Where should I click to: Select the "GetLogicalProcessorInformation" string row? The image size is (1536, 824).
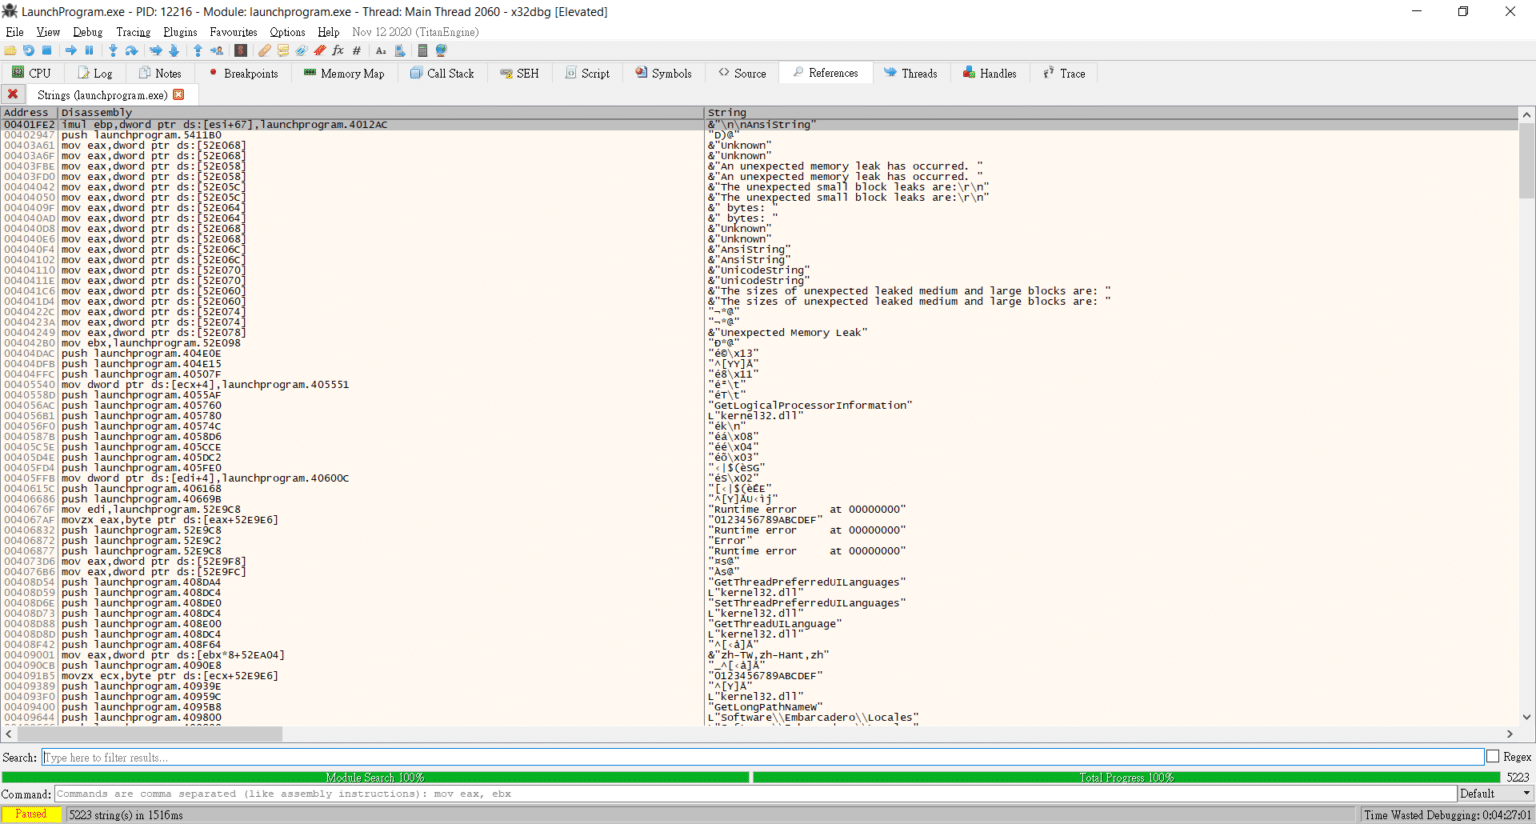pos(760,406)
